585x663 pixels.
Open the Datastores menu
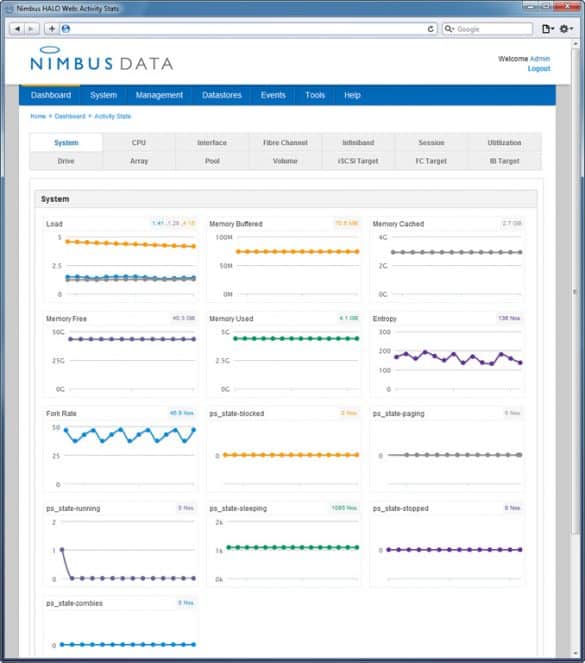pos(221,95)
